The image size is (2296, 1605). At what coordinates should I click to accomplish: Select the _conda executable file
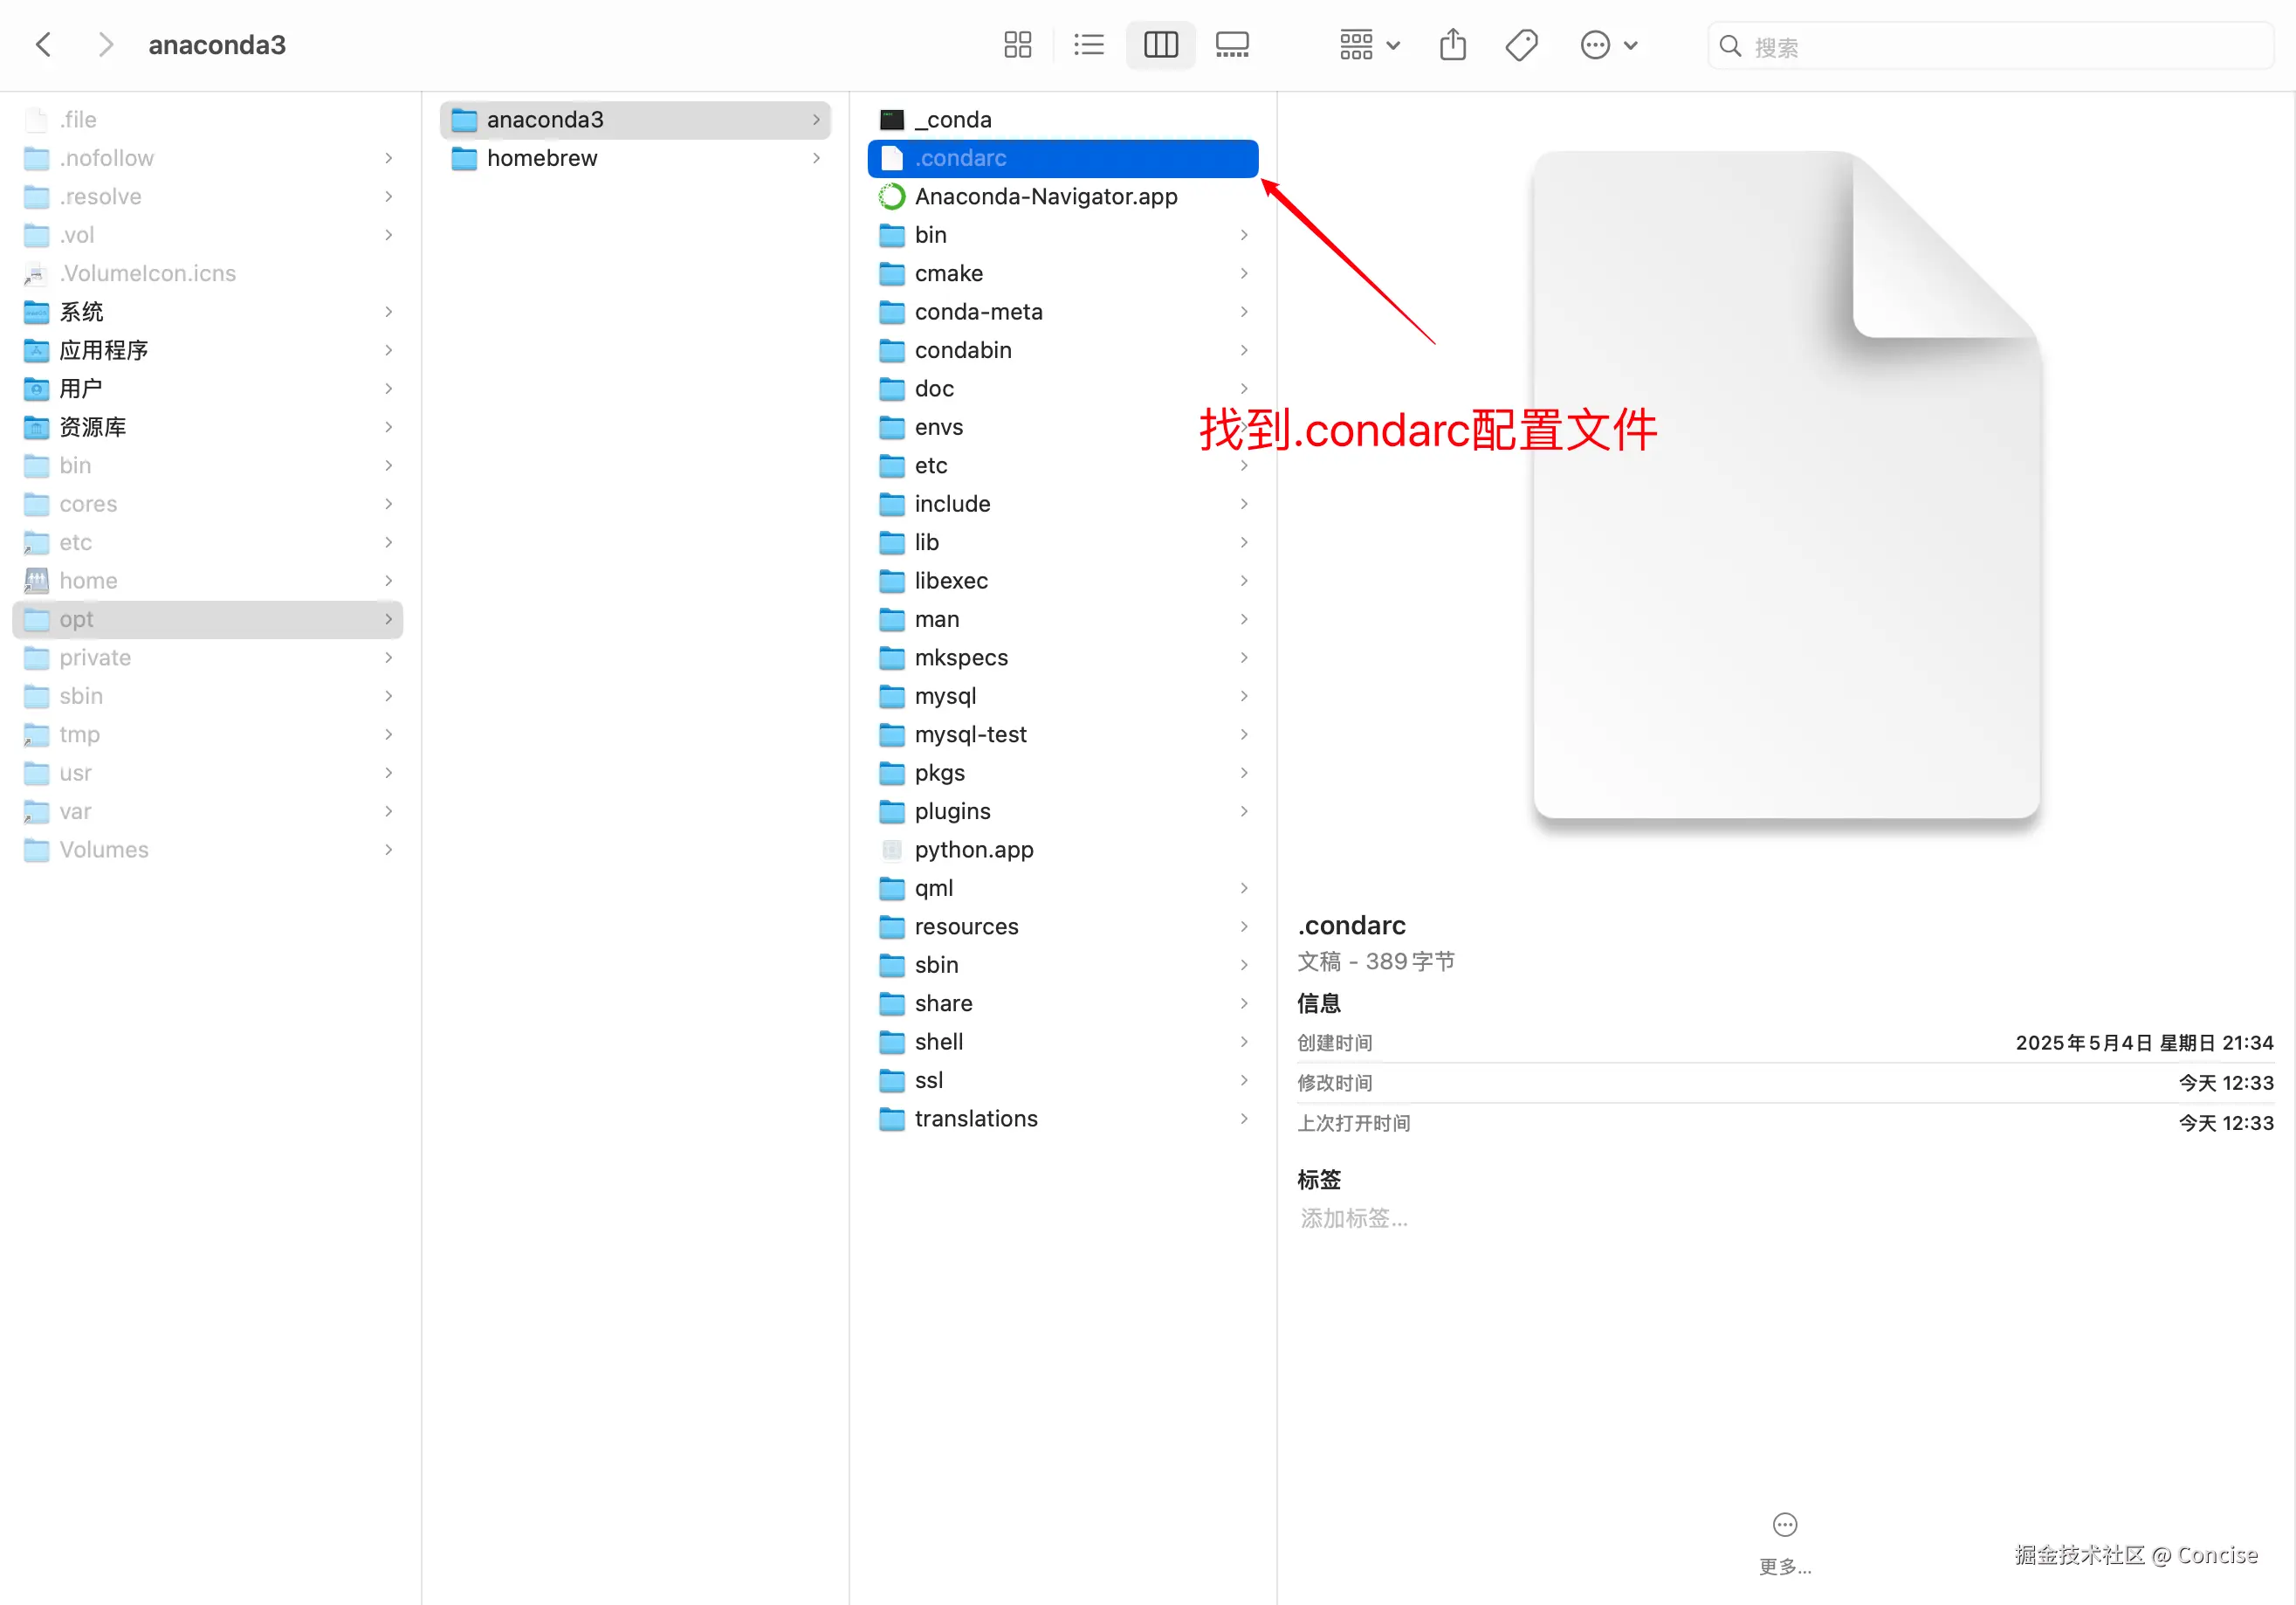point(952,120)
